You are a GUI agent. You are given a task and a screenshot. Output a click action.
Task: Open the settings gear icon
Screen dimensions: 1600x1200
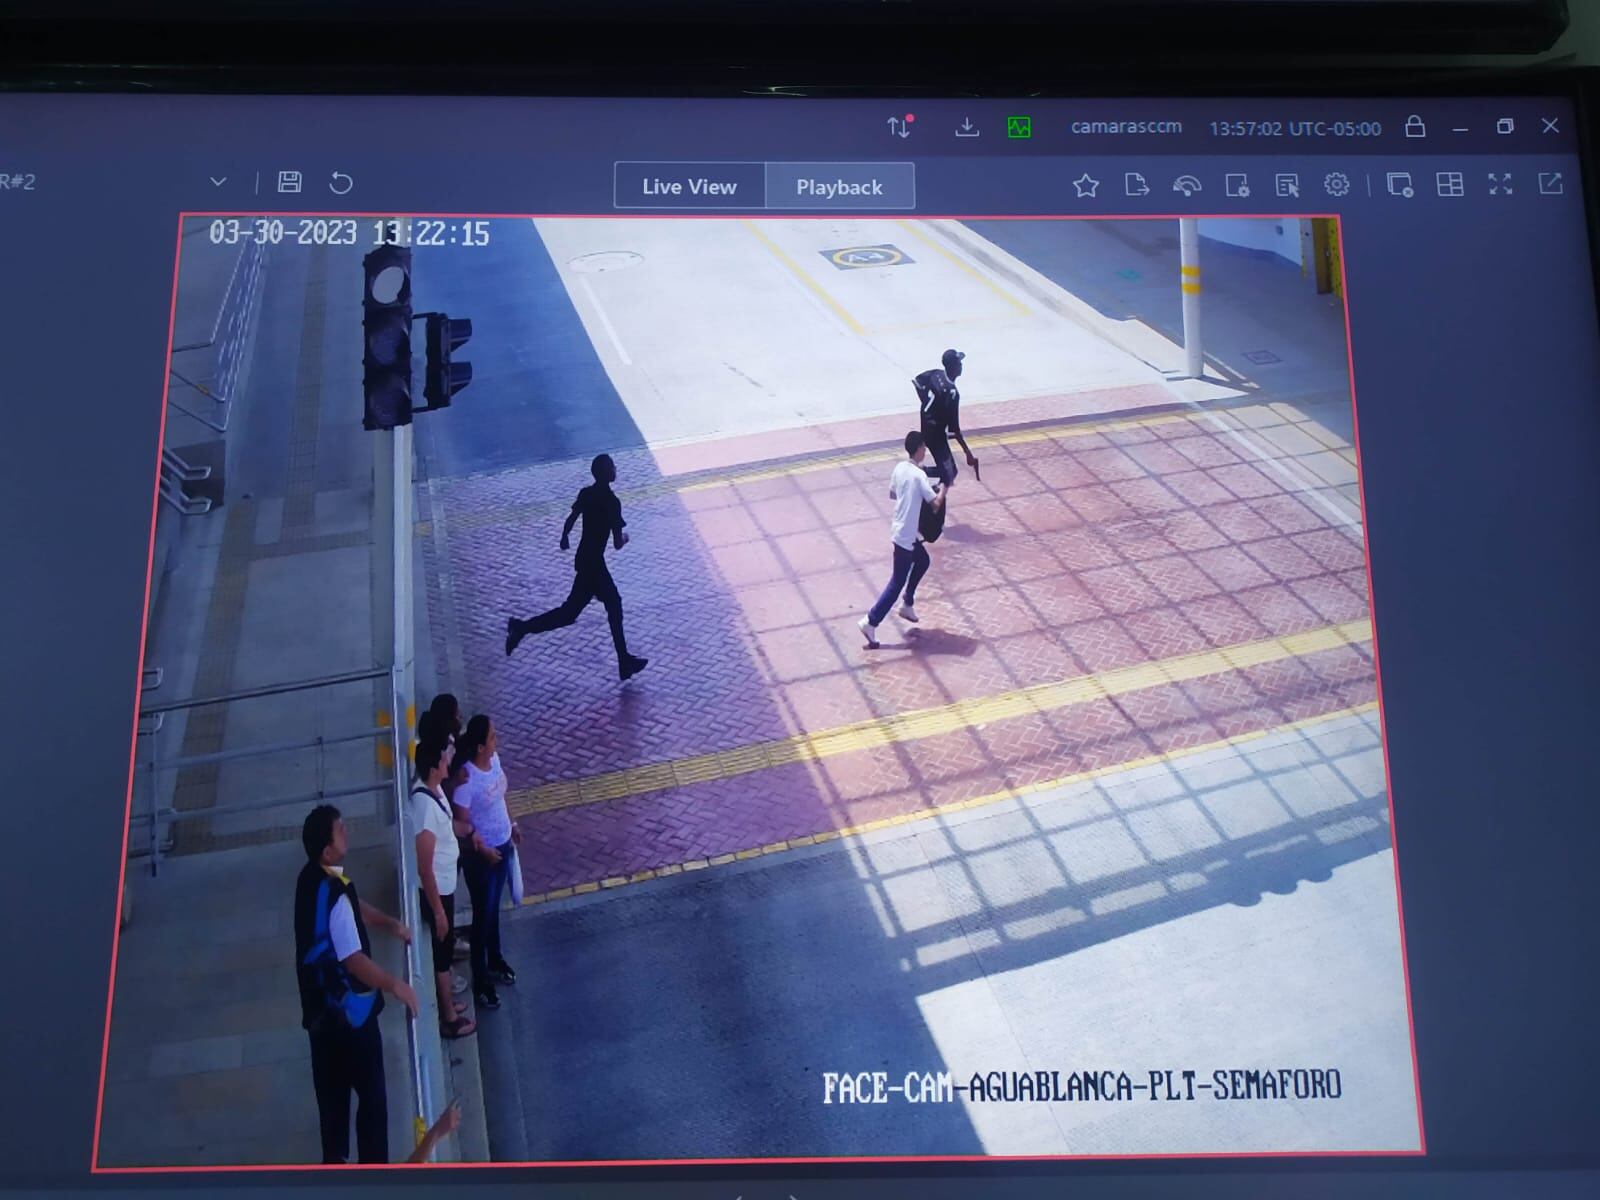[x=1337, y=185]
